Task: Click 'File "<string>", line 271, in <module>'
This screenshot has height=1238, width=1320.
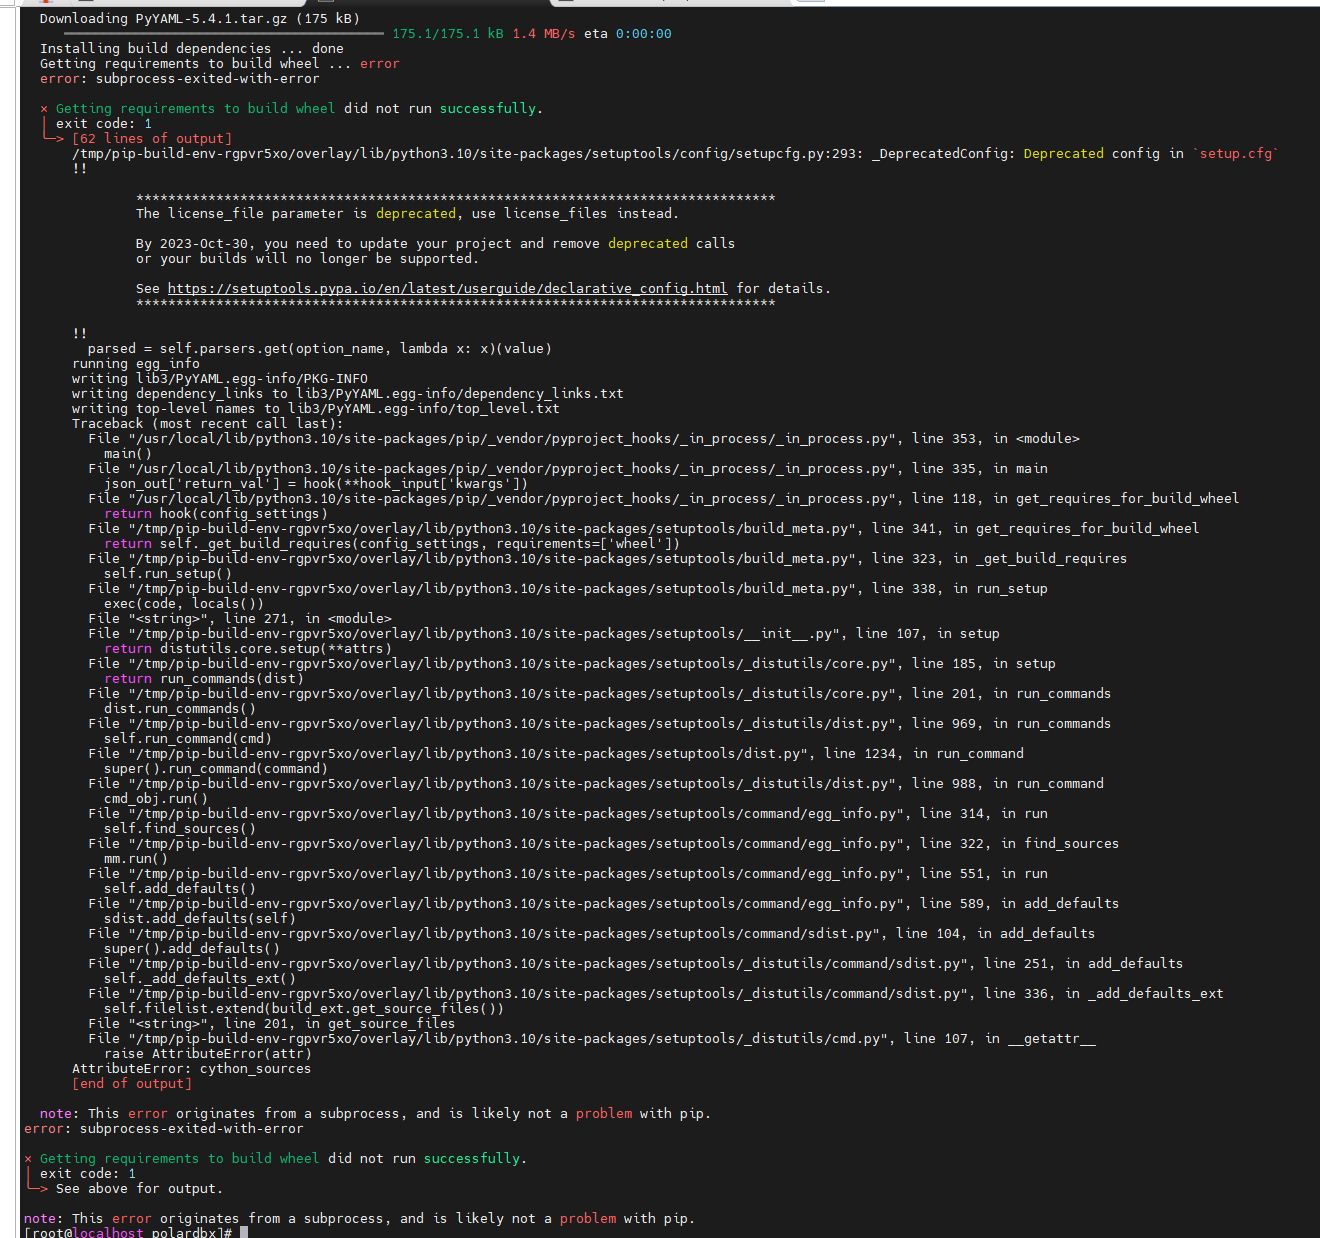Action: pyautogui.click(x=239, y=619)
